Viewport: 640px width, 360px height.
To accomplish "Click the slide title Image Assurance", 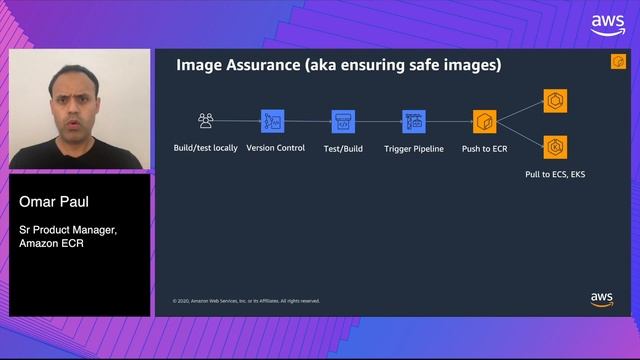I will (339, 65).
